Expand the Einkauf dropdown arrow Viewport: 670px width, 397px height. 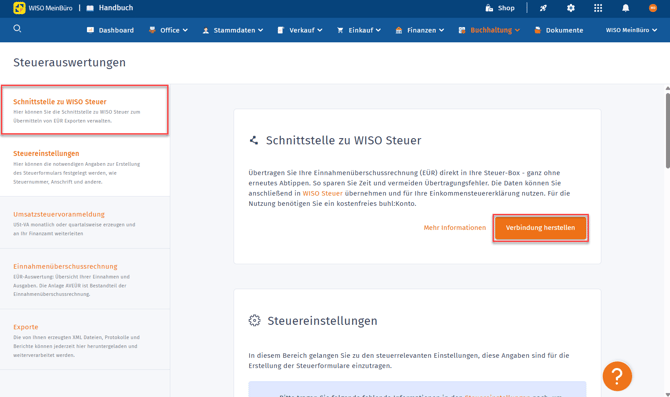pos(378,30)
